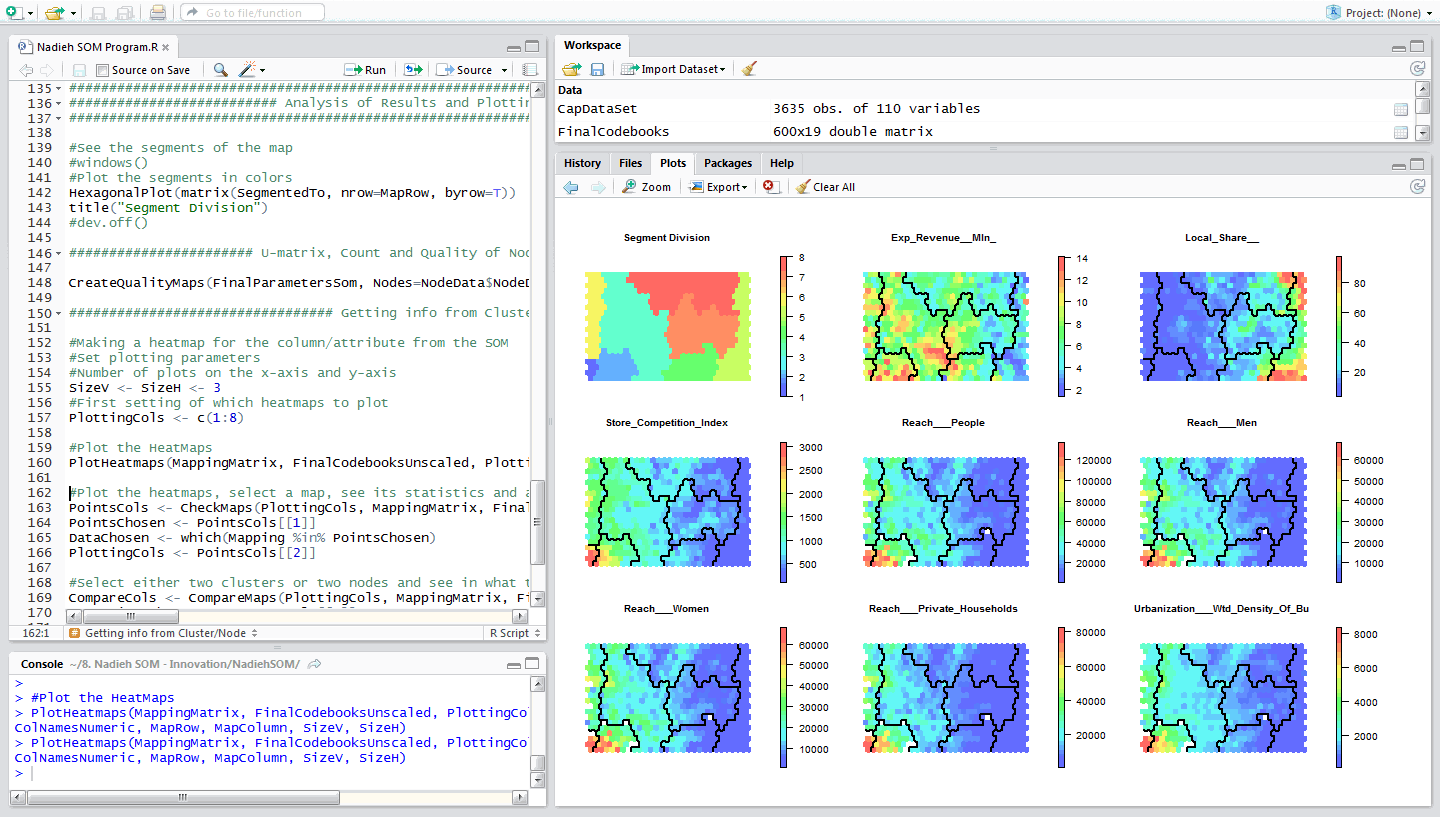Switch to the Packages tab
Screen dimensions: 1440x817
(x=727, y=163)
